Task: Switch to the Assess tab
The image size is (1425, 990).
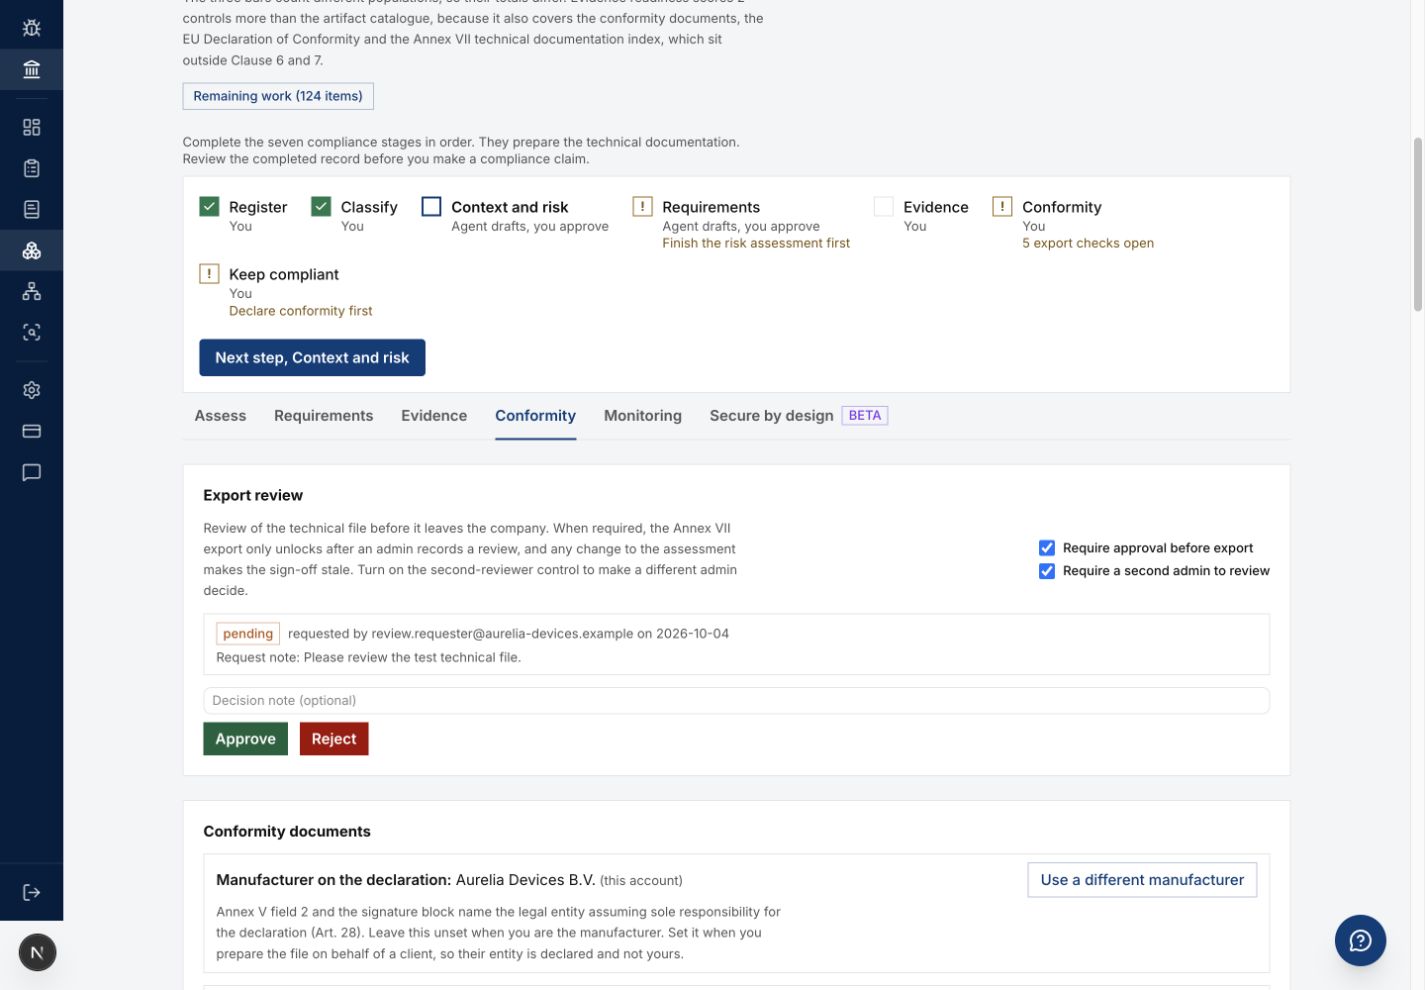Action: (x=220, y=416)
